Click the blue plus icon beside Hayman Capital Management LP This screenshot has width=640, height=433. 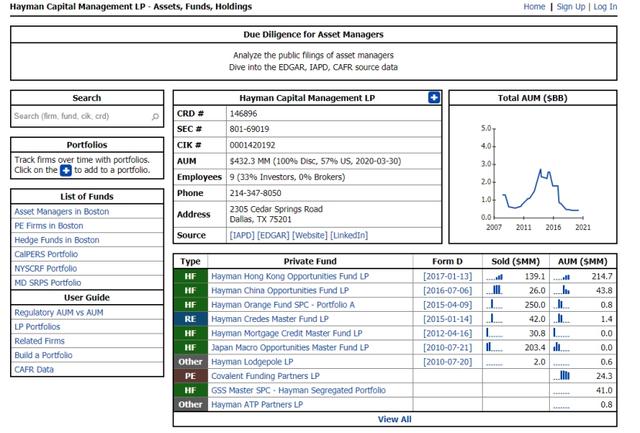pos(434,98)
